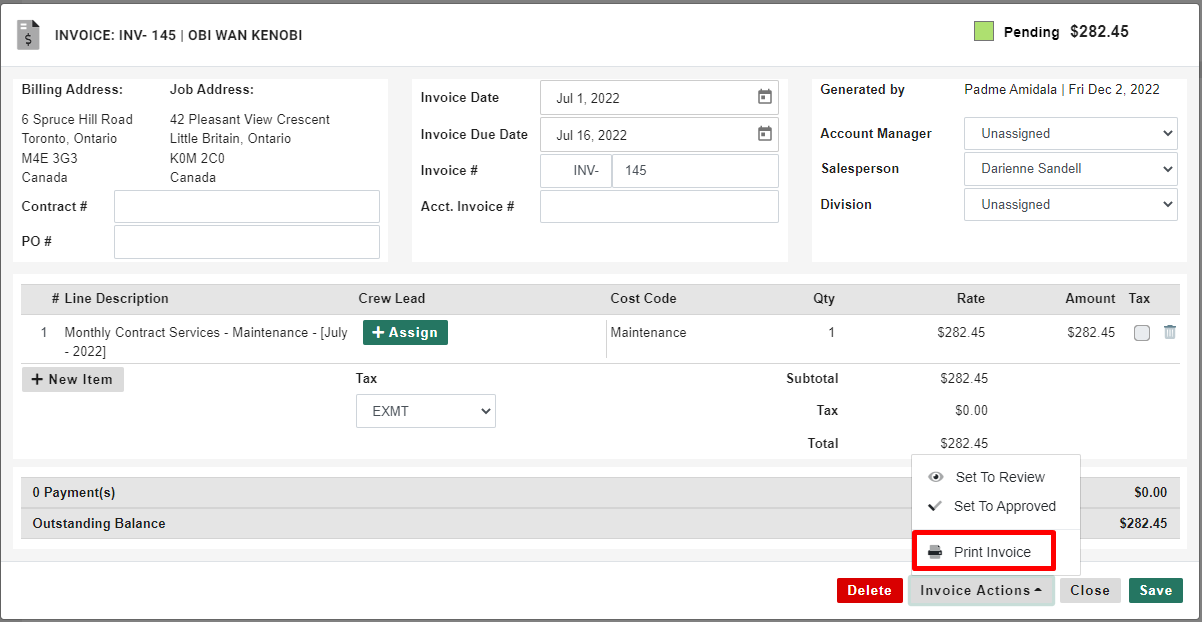Assign a crew lead with the Assign button
1202x622 pixels.
coord(405,332)
